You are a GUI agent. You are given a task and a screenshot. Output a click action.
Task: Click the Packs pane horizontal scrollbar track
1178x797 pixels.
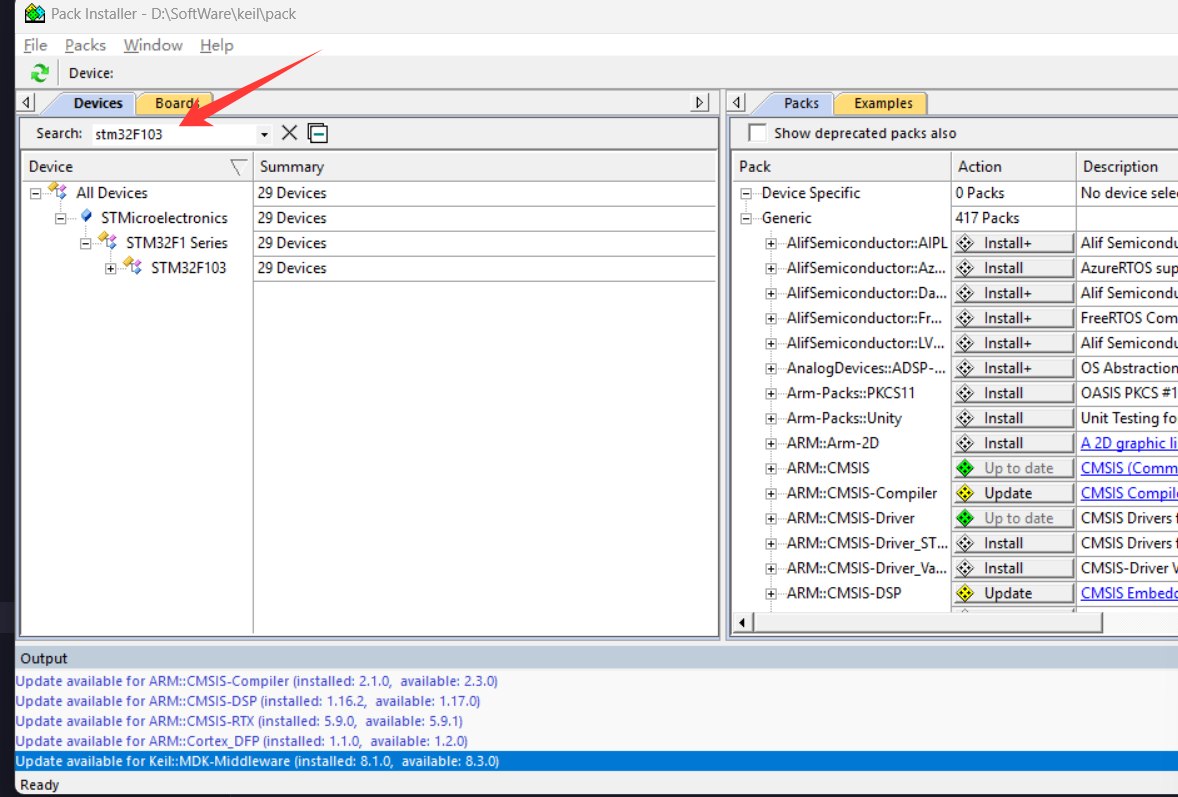(1140, 622)
